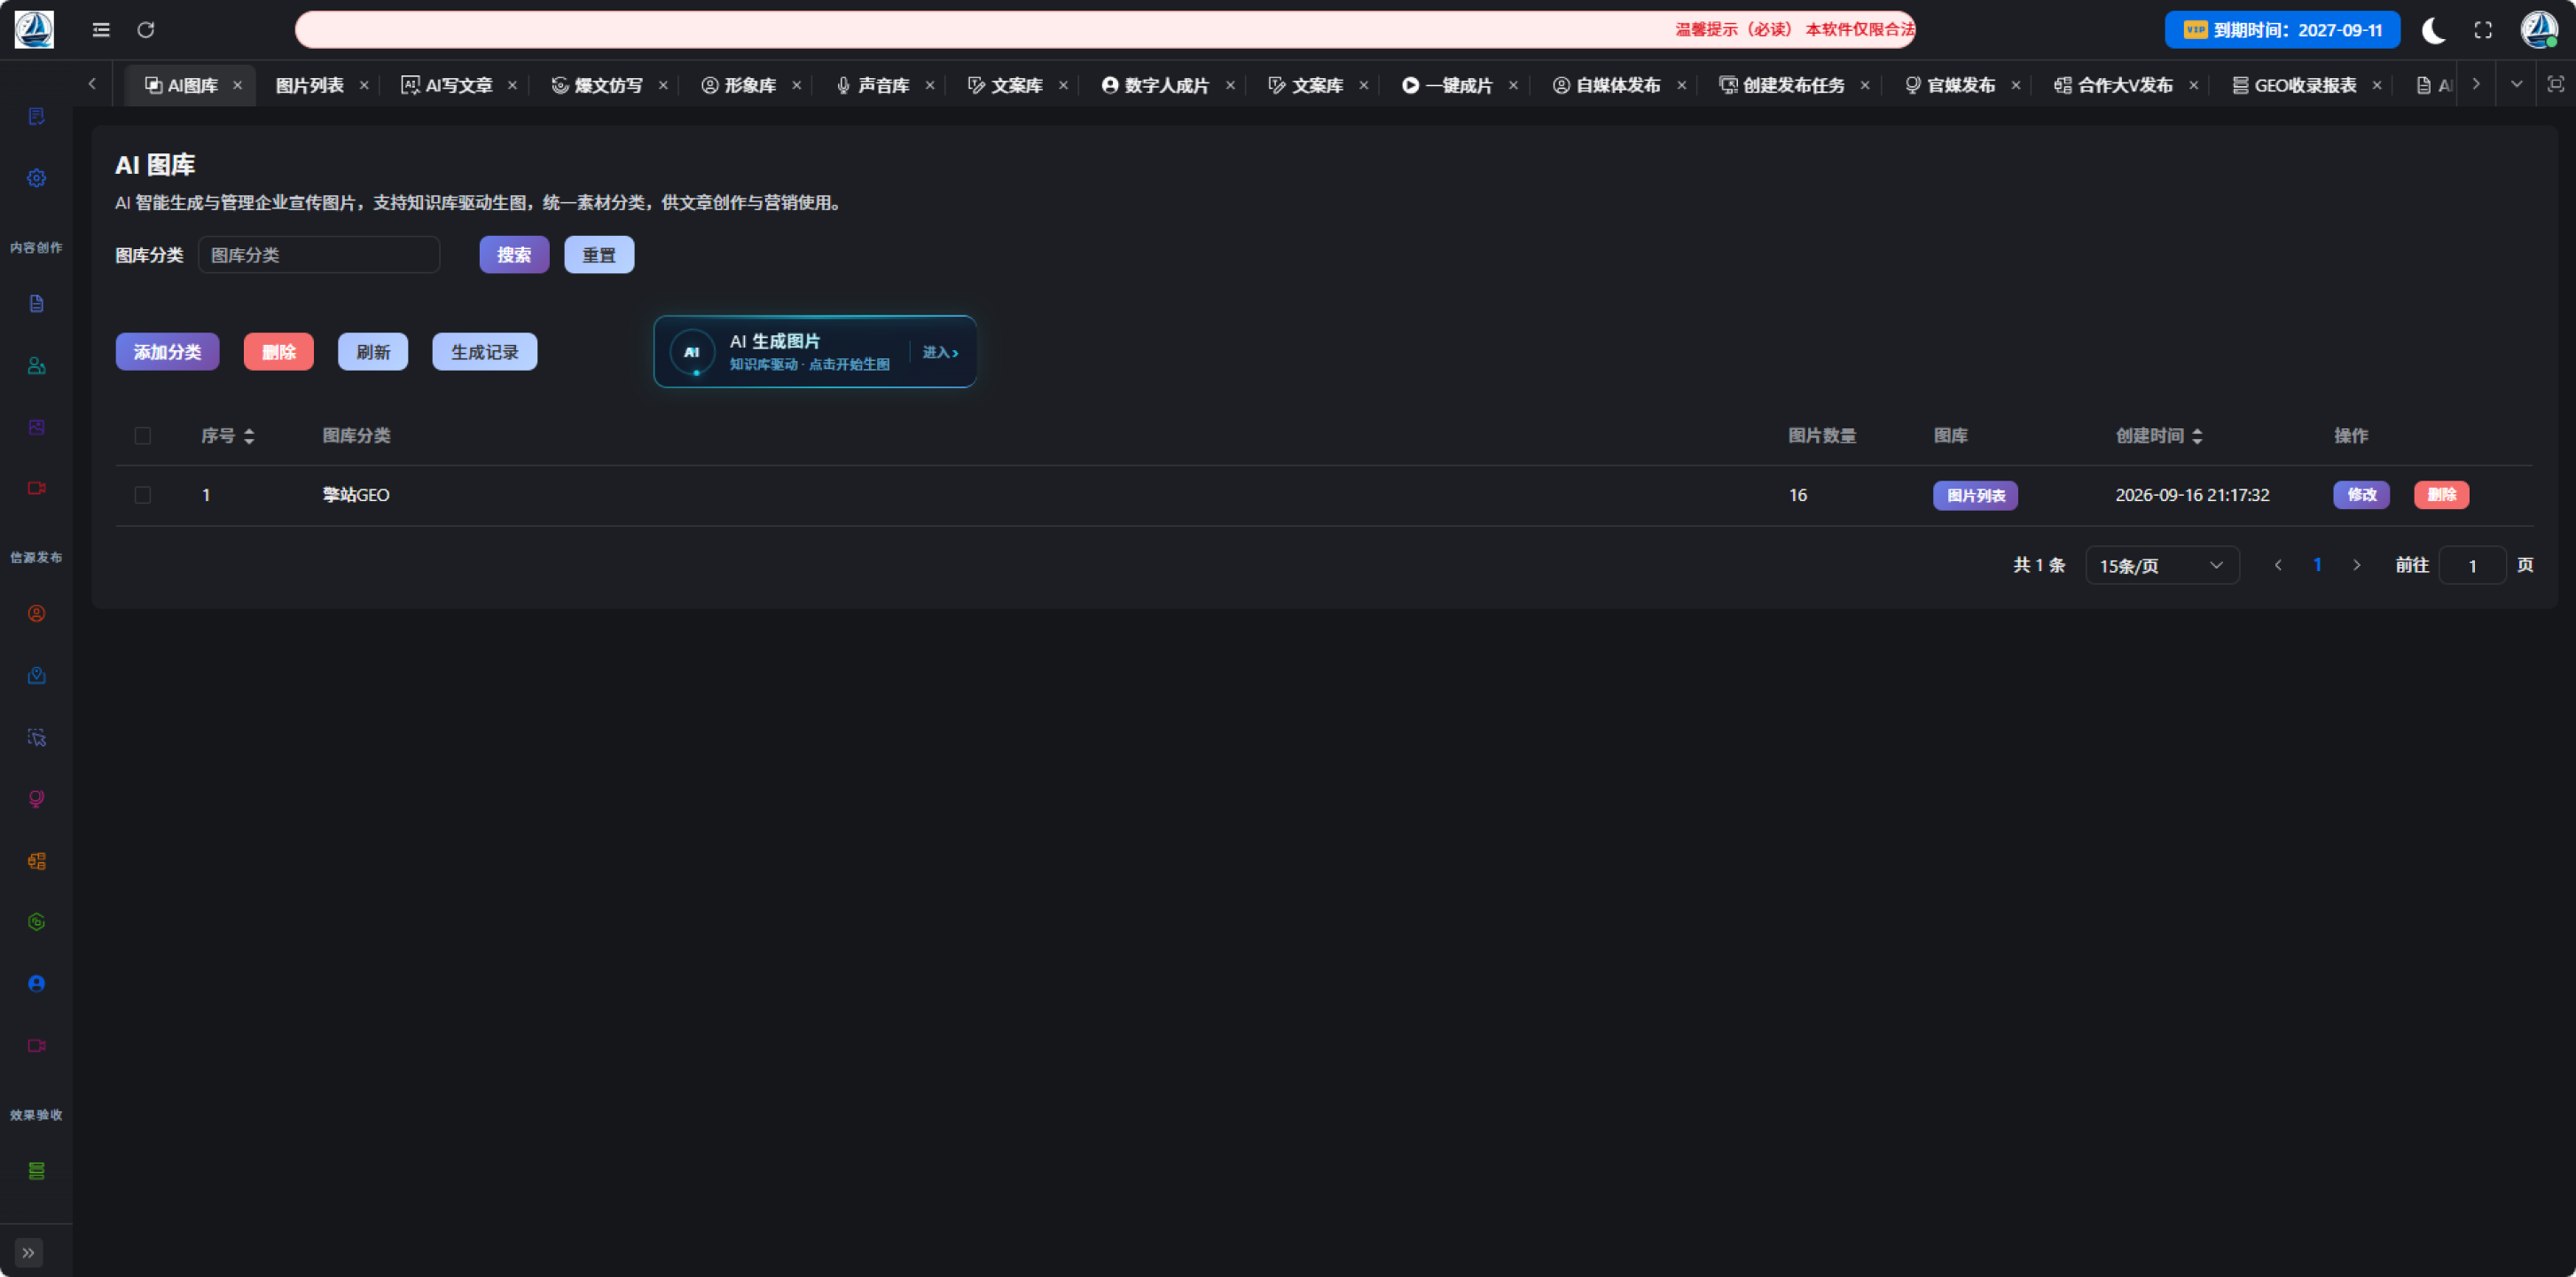The width and height of the screenshot is (2576, 1277).
Task: Open the checklist document icon atop sidebar
Action: pyautogui.click(x=36, y=117)
